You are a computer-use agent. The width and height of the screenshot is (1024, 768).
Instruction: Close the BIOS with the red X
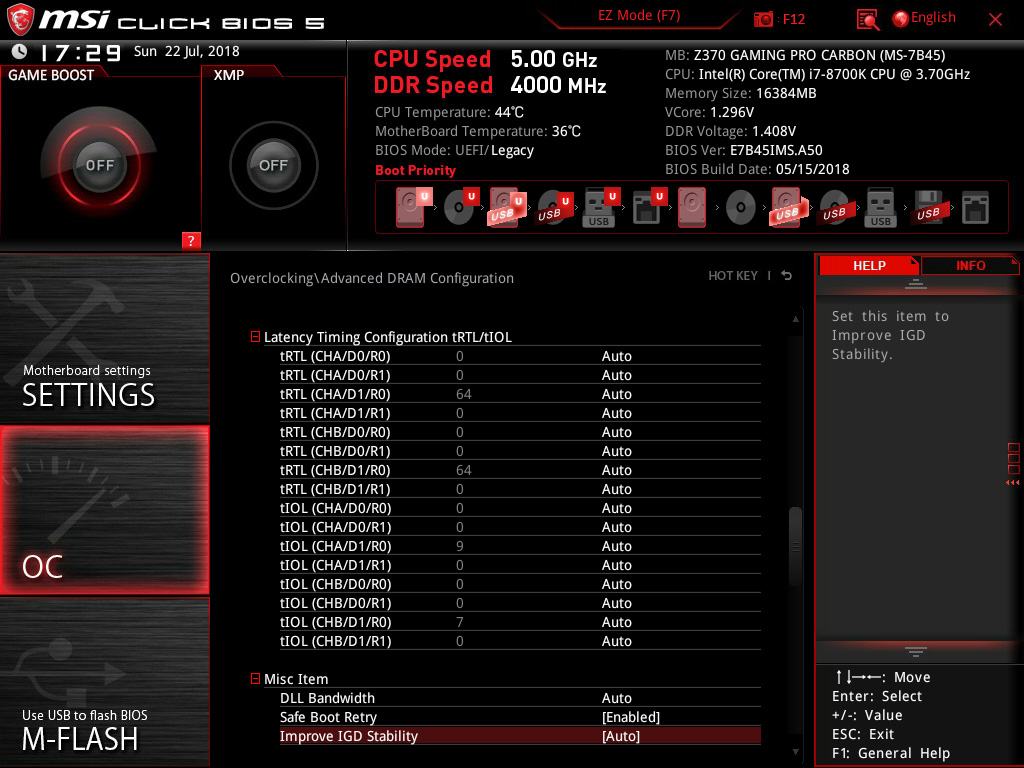(x=995, y=20)
